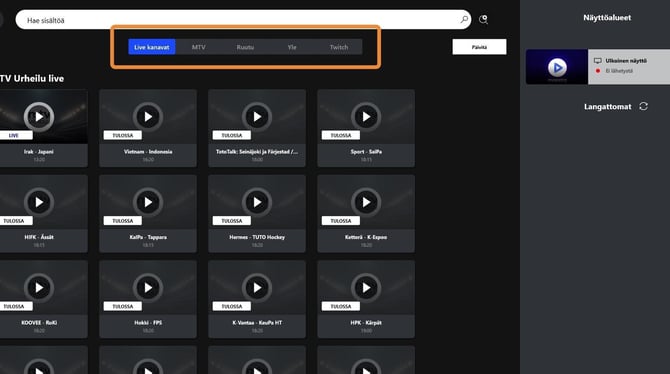Switch to the Twitch tab
670x374 pixels.
339,47
